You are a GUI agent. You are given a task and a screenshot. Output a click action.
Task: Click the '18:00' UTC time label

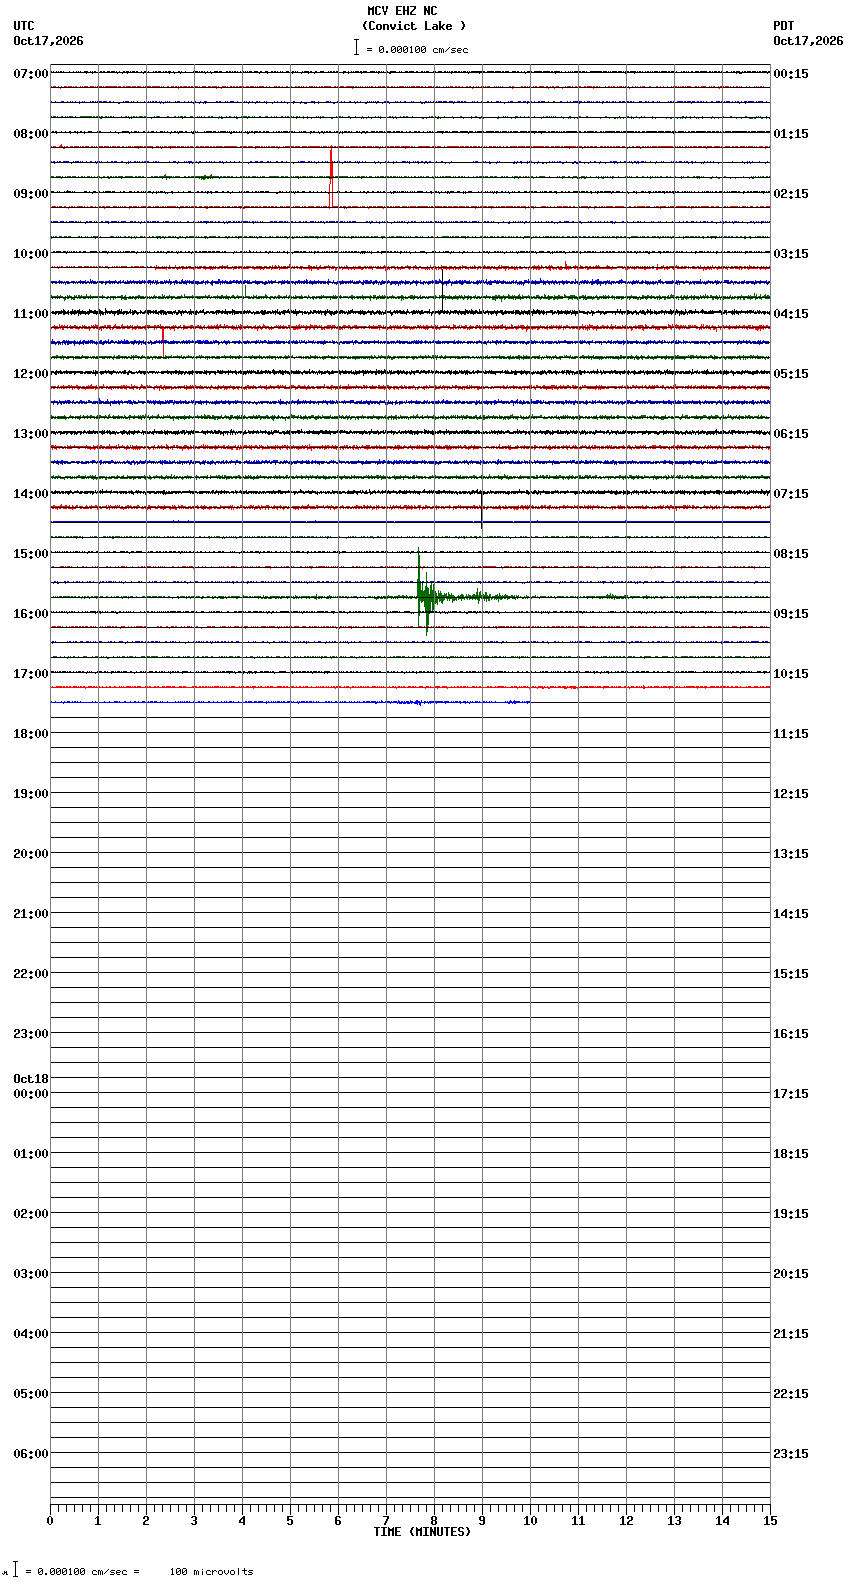[31, 734]
